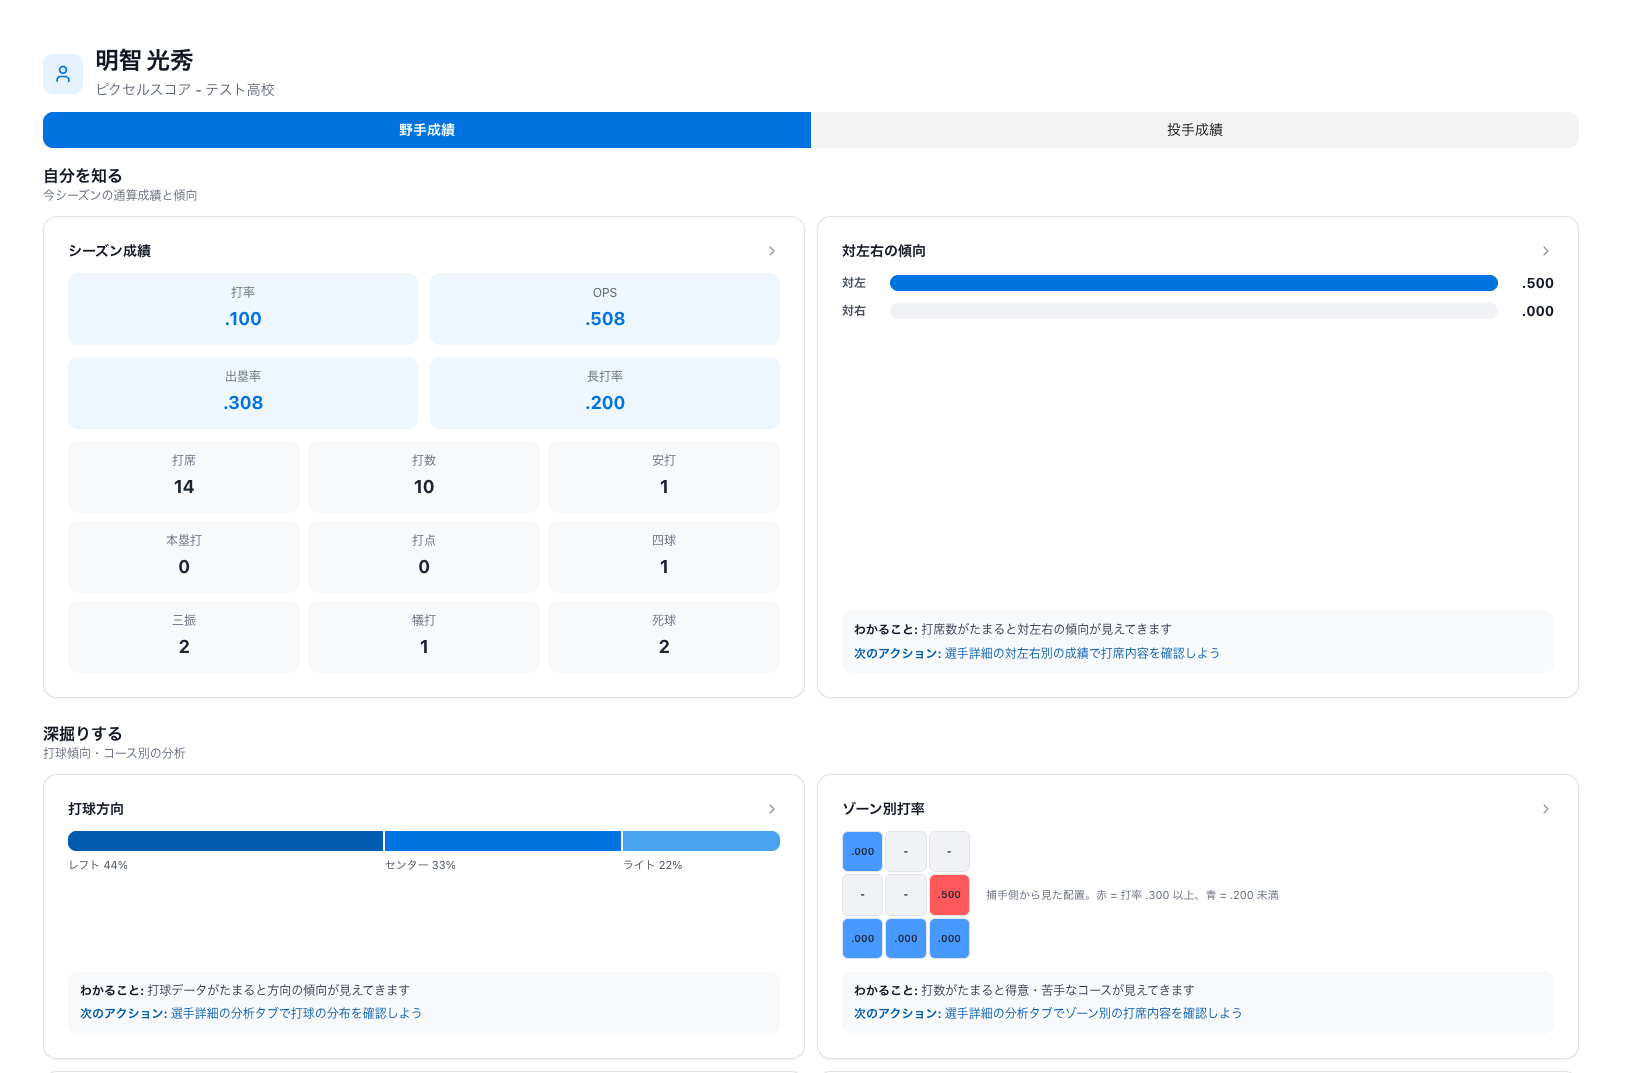Expand the シーズン成績 card chevron
The image size is (1626, 1073).
pyautogui.click(x=772, y=251)
